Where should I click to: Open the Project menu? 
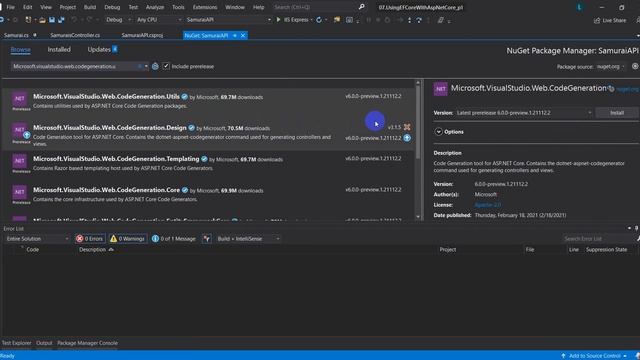tap(67, 7)
